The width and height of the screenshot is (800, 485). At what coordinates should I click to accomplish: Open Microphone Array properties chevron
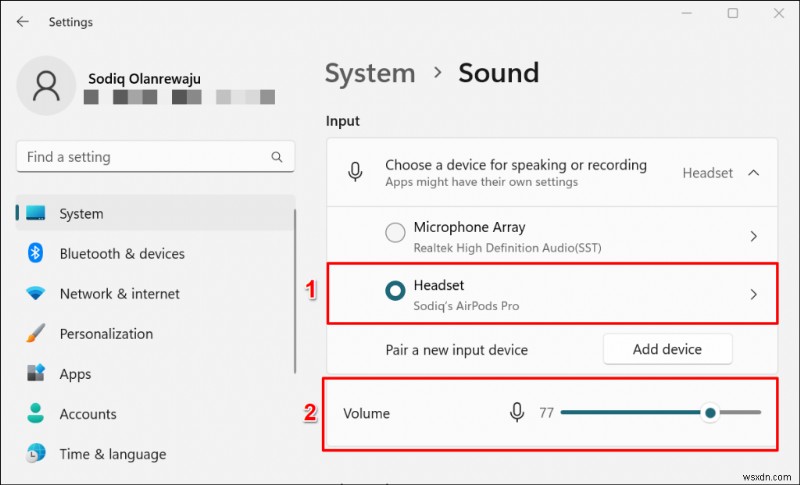(x=754, y=236)
